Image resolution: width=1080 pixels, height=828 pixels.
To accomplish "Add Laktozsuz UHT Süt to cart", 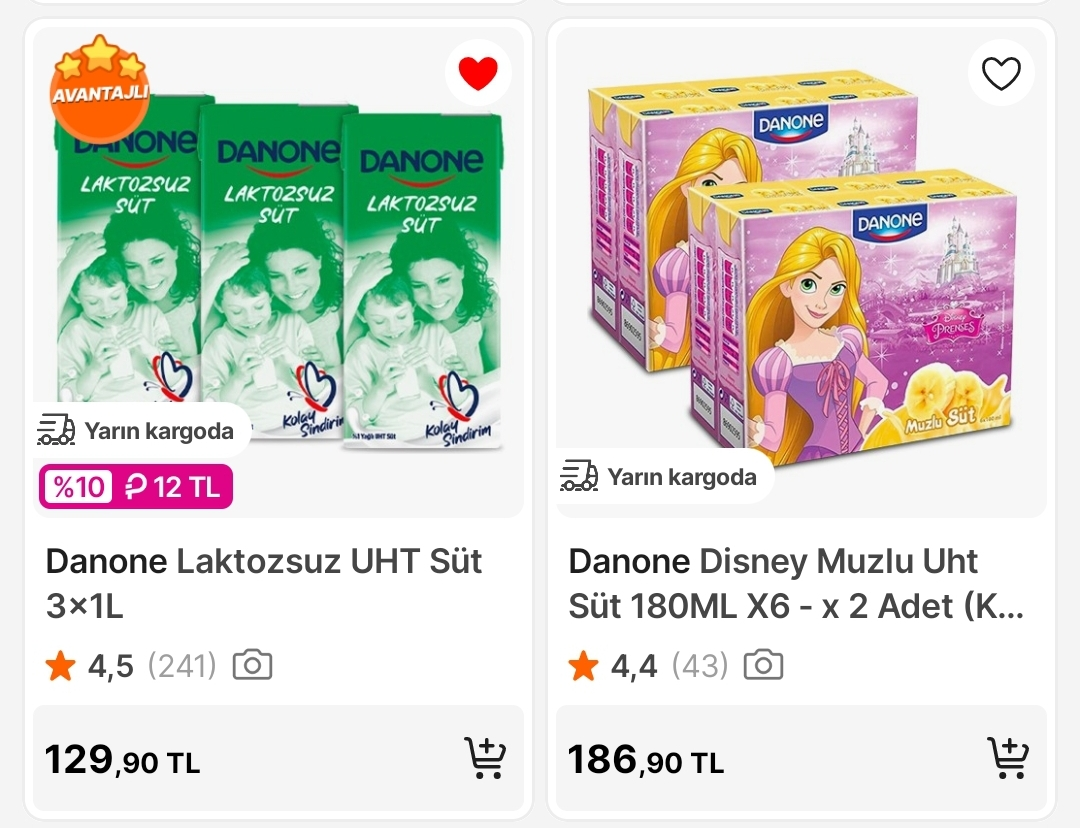I will pyautogui.click(x=485, y=759).
